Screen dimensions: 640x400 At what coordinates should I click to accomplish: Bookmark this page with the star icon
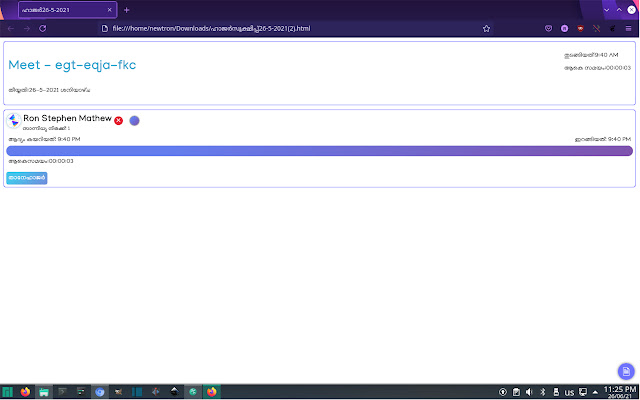point(486,29)
